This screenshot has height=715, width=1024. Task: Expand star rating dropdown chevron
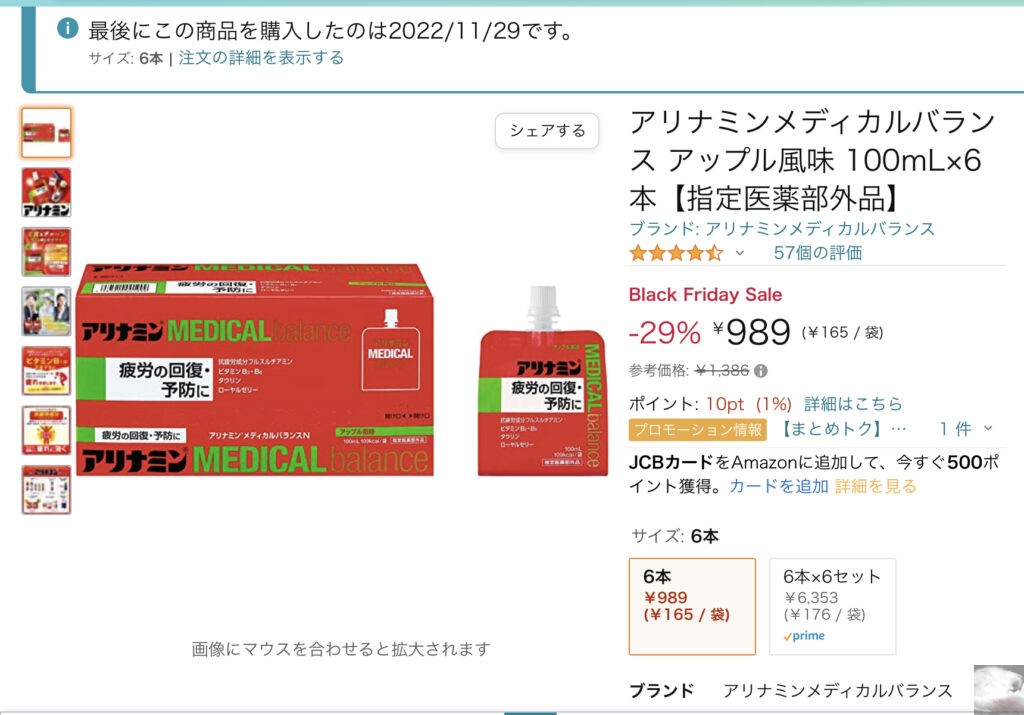739,253
